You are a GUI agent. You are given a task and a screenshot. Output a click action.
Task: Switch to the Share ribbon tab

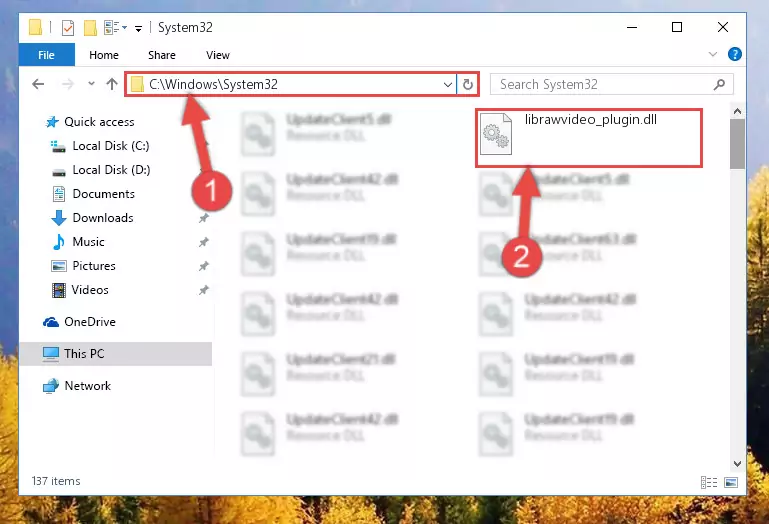click(x=162, y=55)
